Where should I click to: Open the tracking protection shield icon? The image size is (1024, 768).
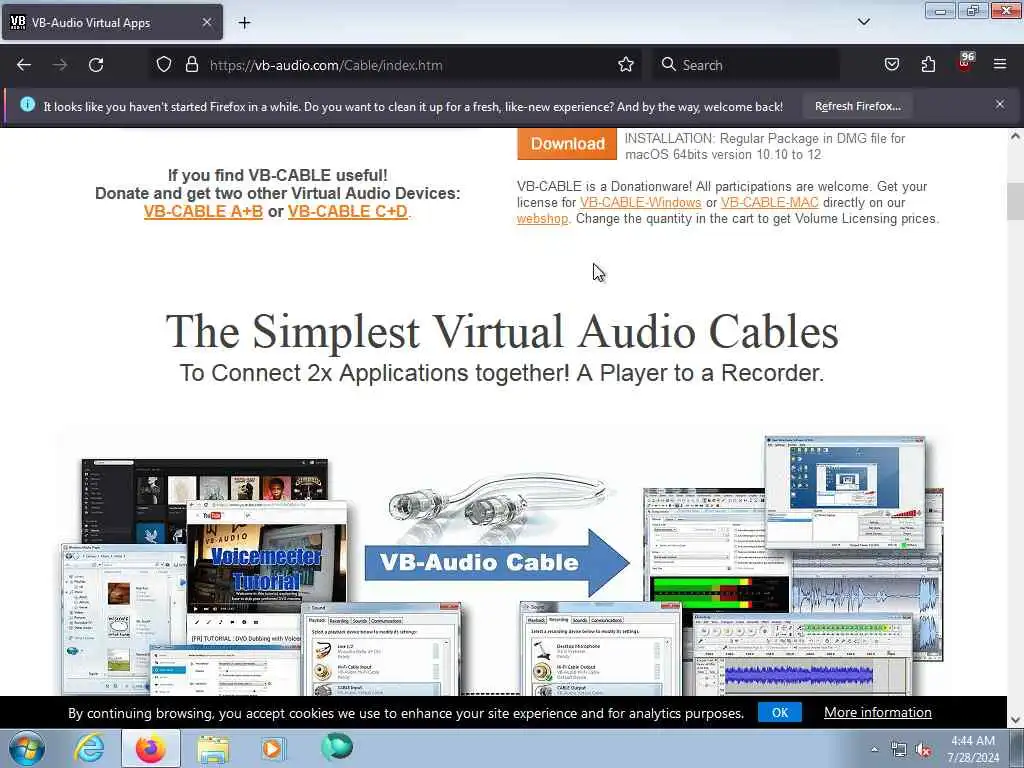click(164, 65)
